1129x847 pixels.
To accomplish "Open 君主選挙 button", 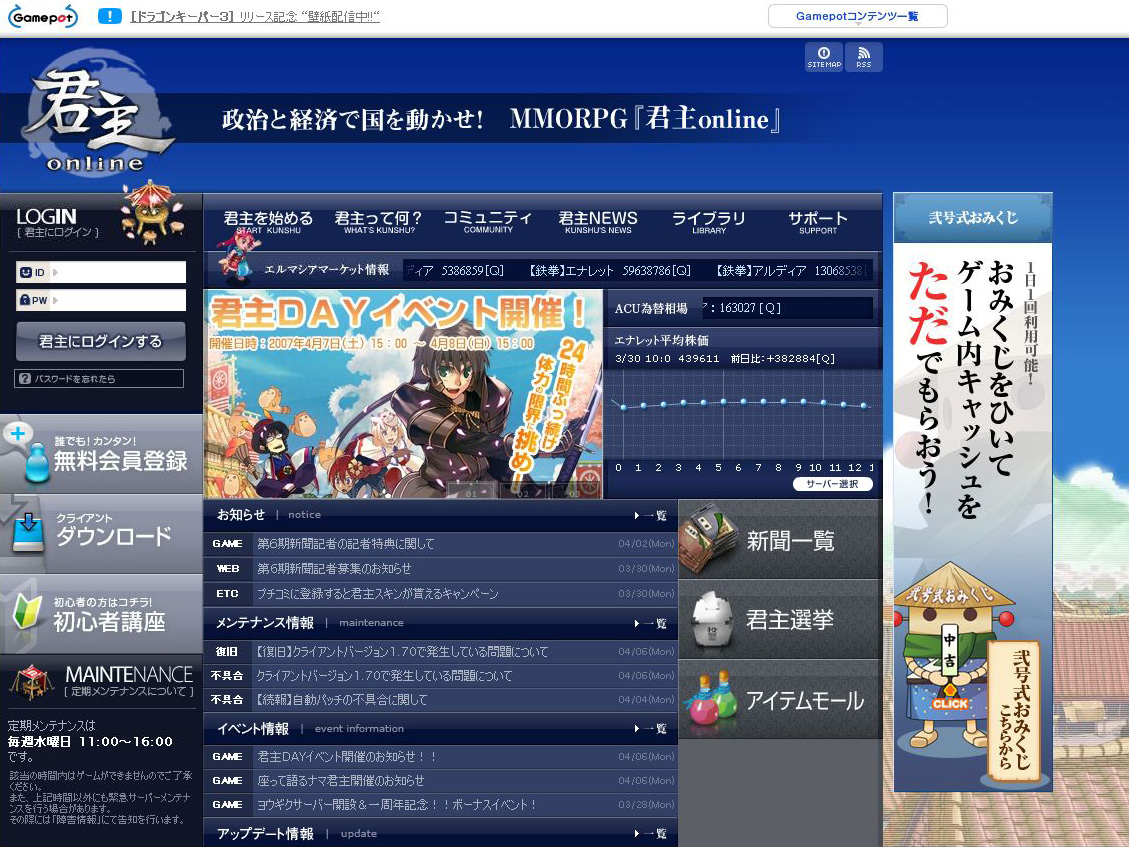I will [x=780, y=619].
